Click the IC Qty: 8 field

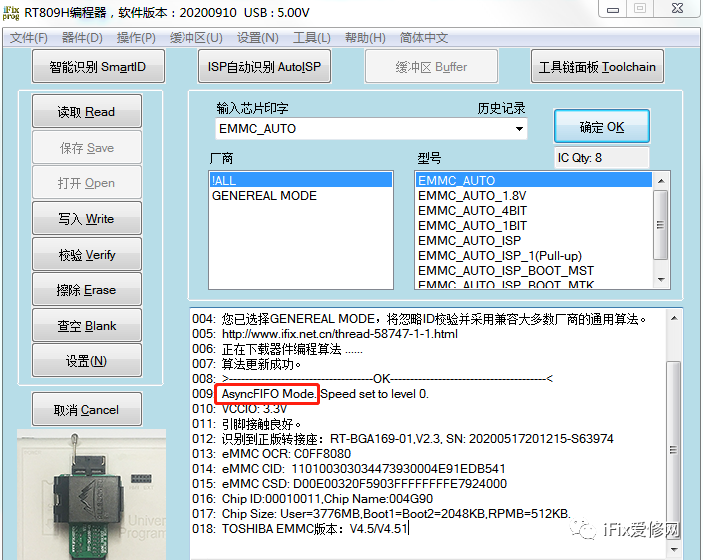coord(602,158)
